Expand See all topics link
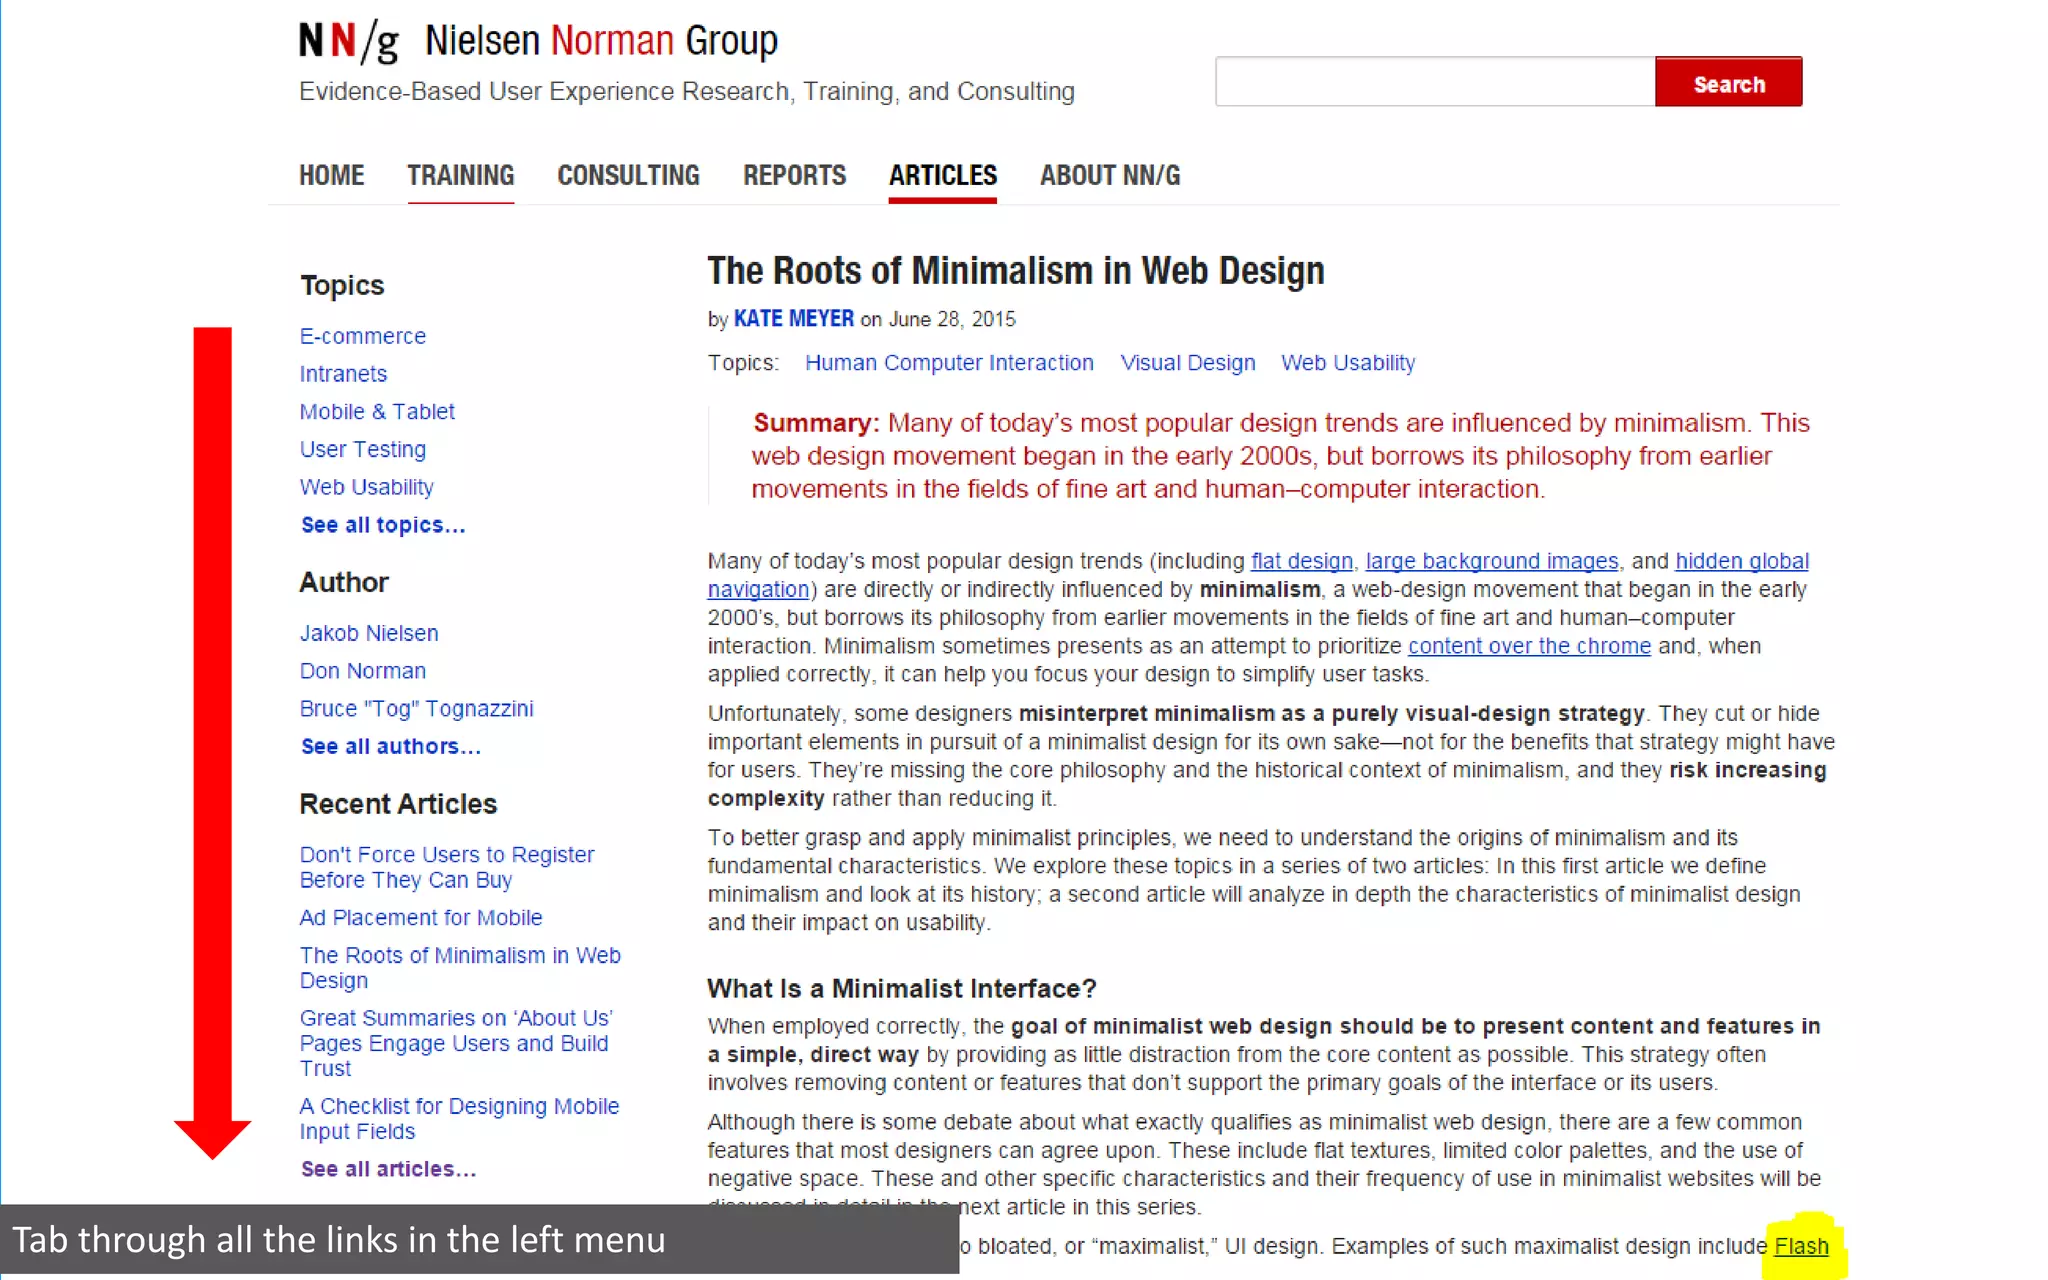Screen dimensions: 2048x1280 pos(383,525)
